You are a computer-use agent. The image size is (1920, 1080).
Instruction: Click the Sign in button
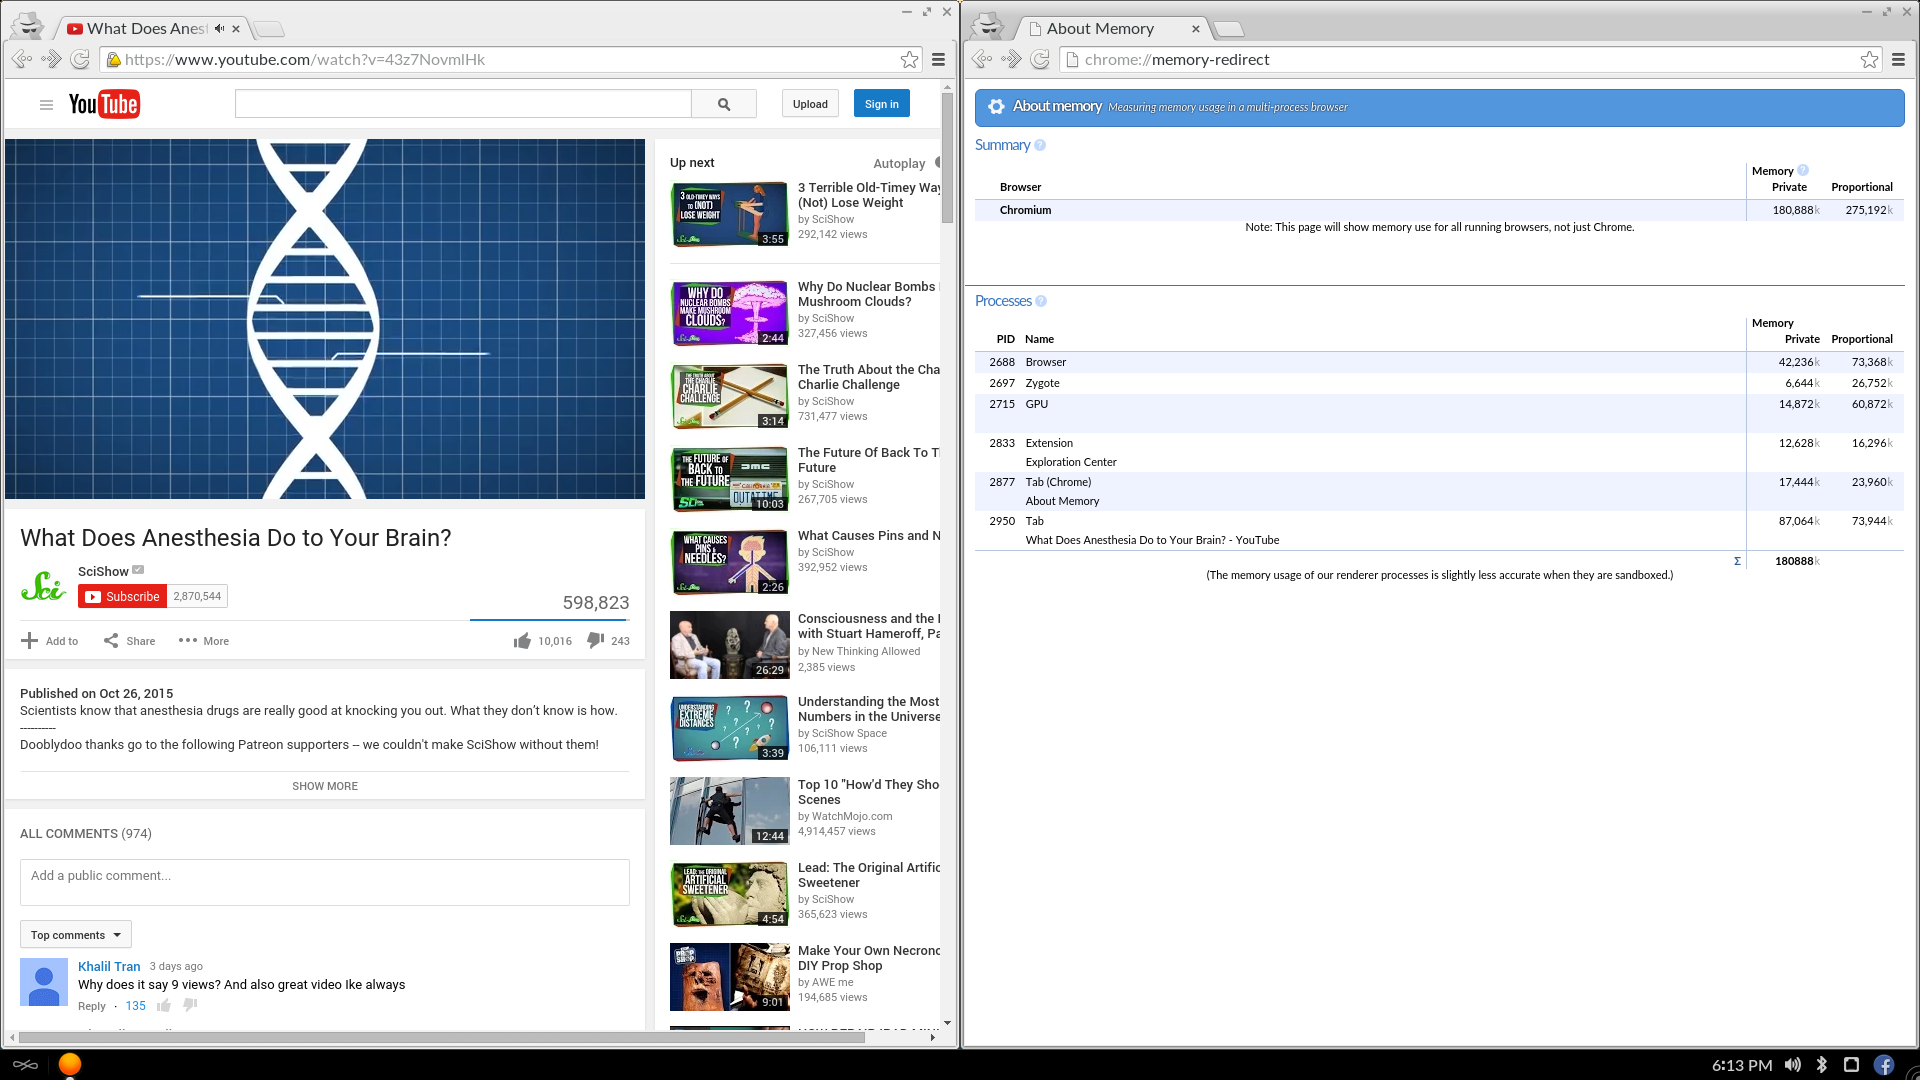[x=882, y=104]
